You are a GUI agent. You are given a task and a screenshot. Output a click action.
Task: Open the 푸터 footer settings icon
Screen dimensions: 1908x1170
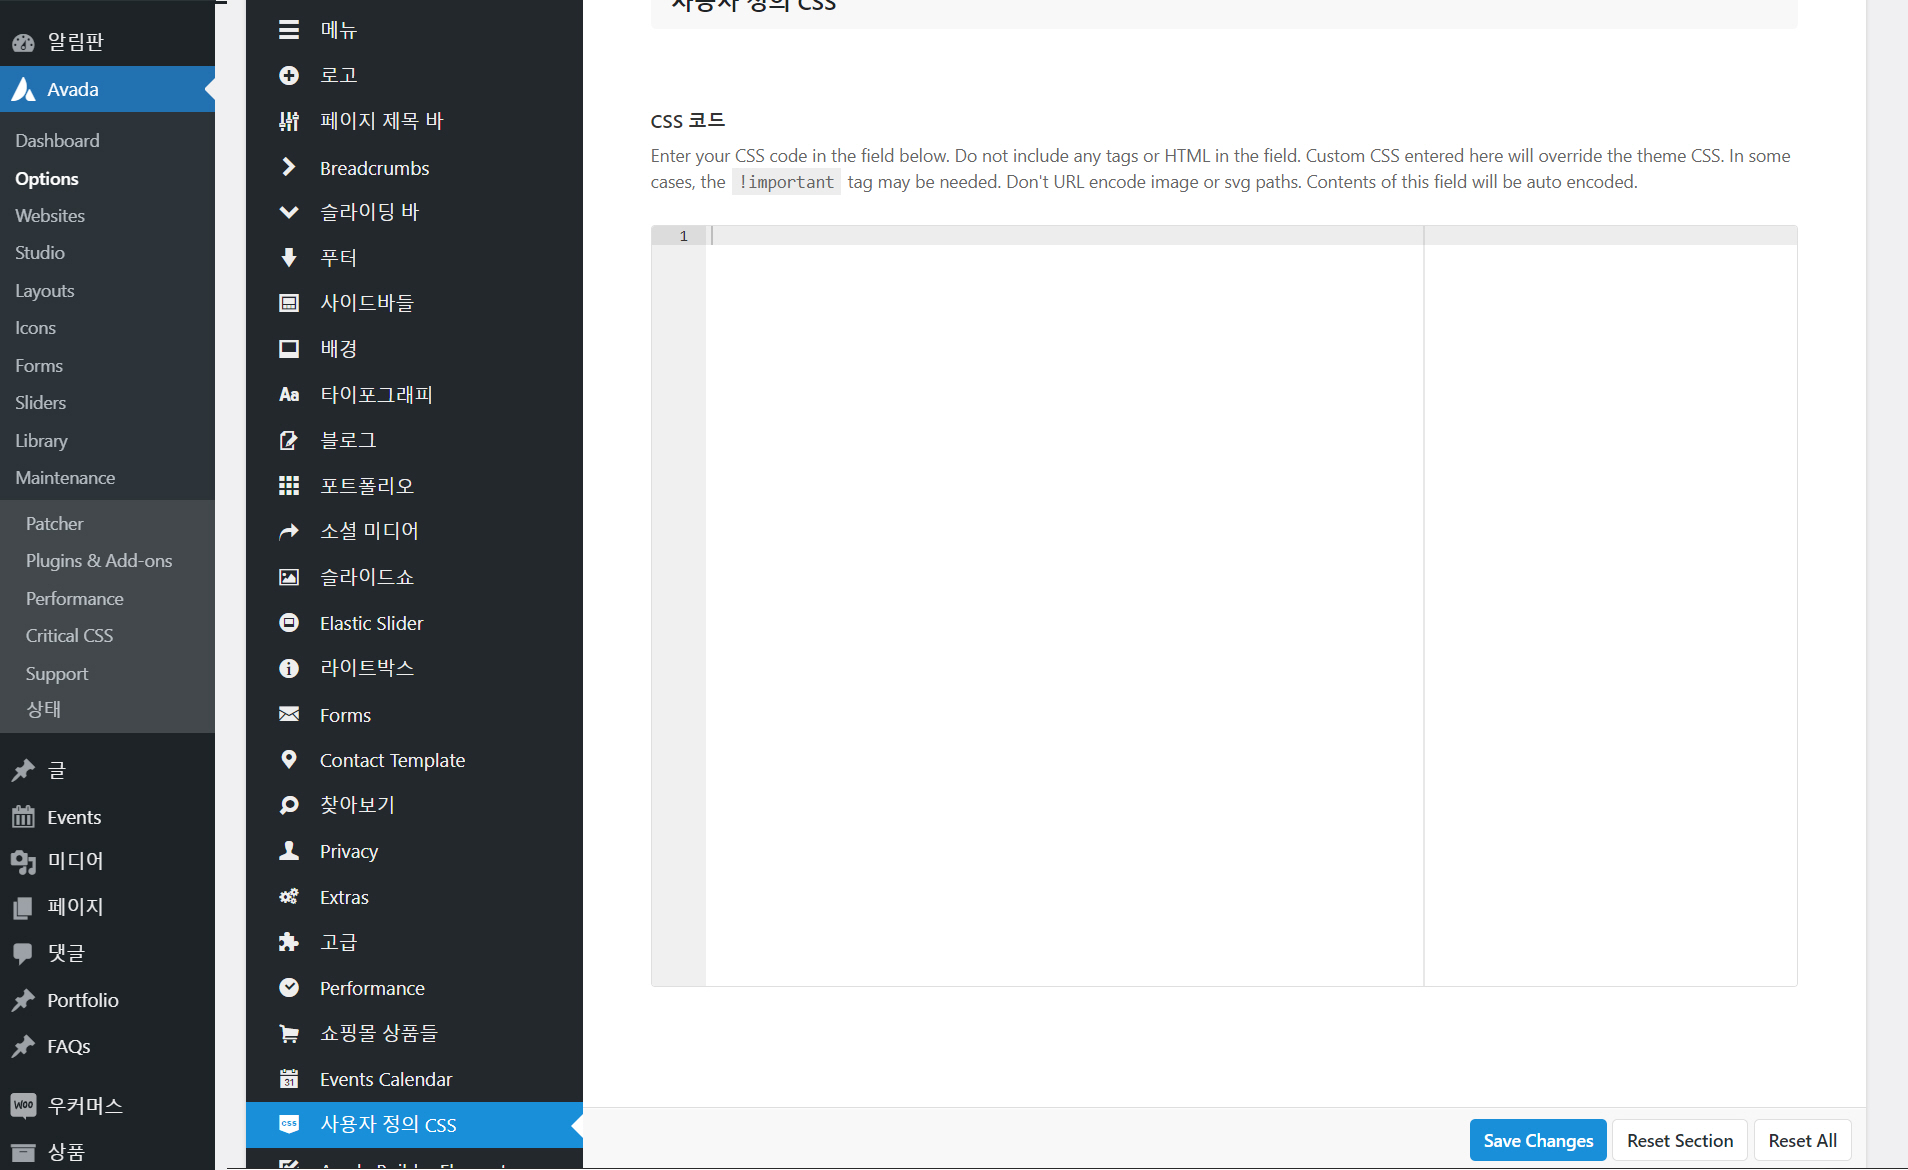pyautogui.click(x=289, y=257)
